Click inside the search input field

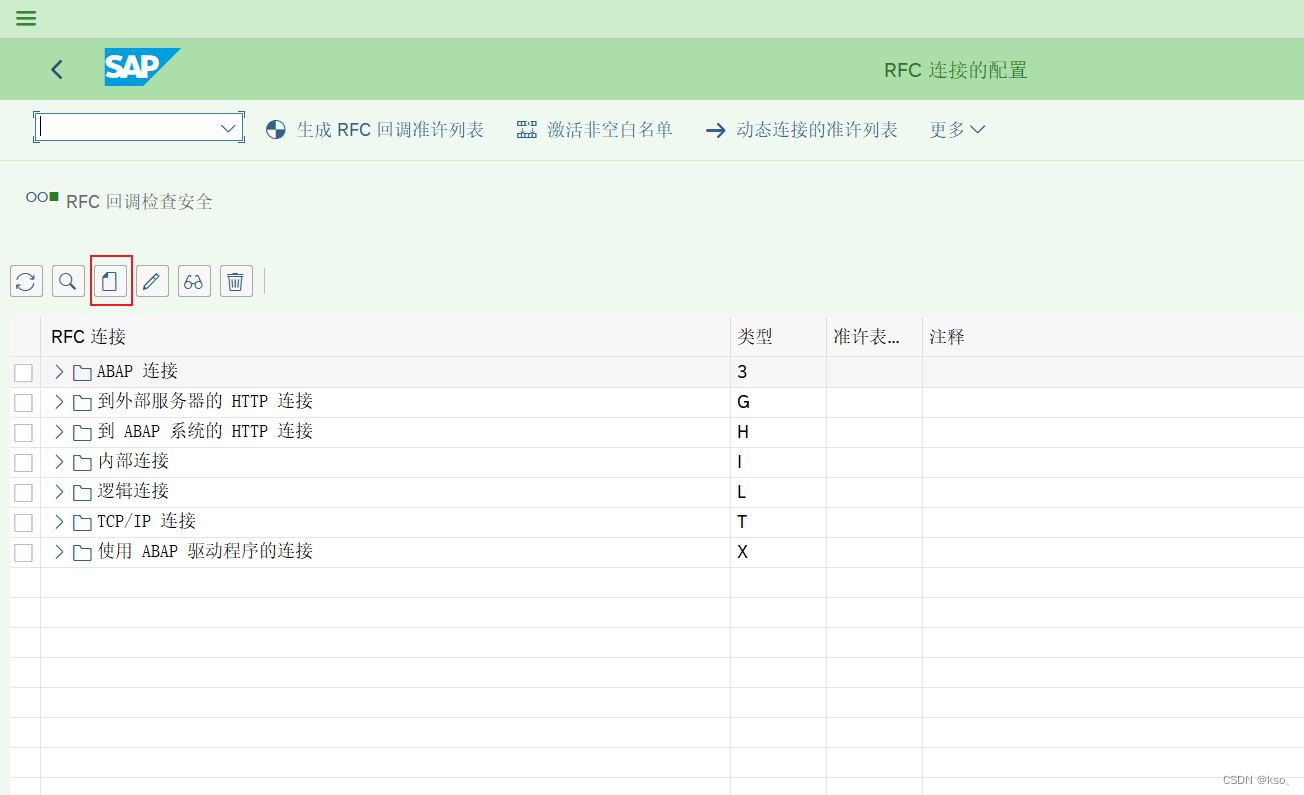pyautogui.click(x=130, y=127)
